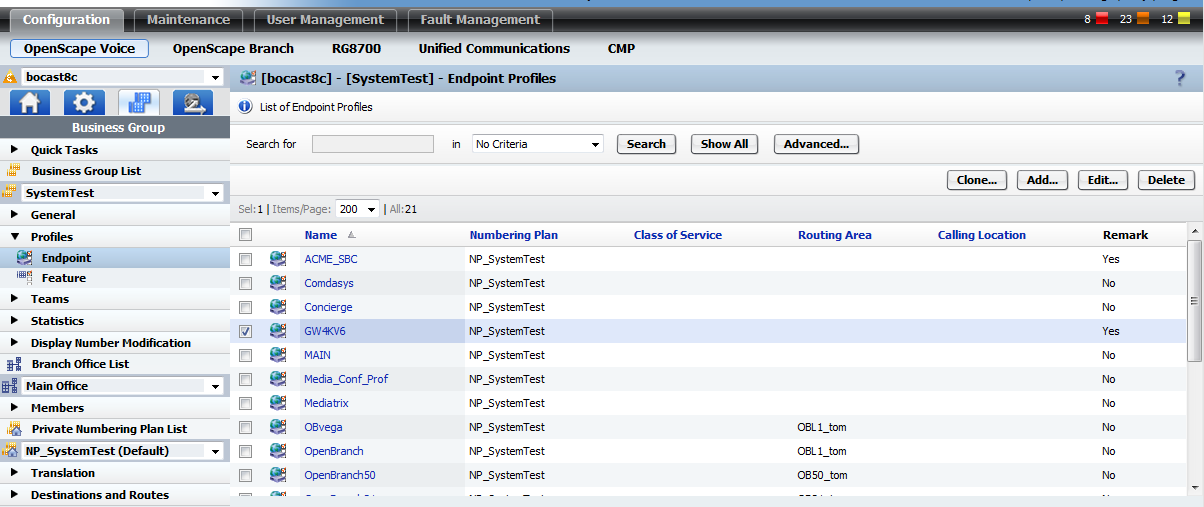Click the page title endpoint profiles icon
The width and height of the screenshot is (1204, 507).
pyautogui.click(x=248, y=78)
